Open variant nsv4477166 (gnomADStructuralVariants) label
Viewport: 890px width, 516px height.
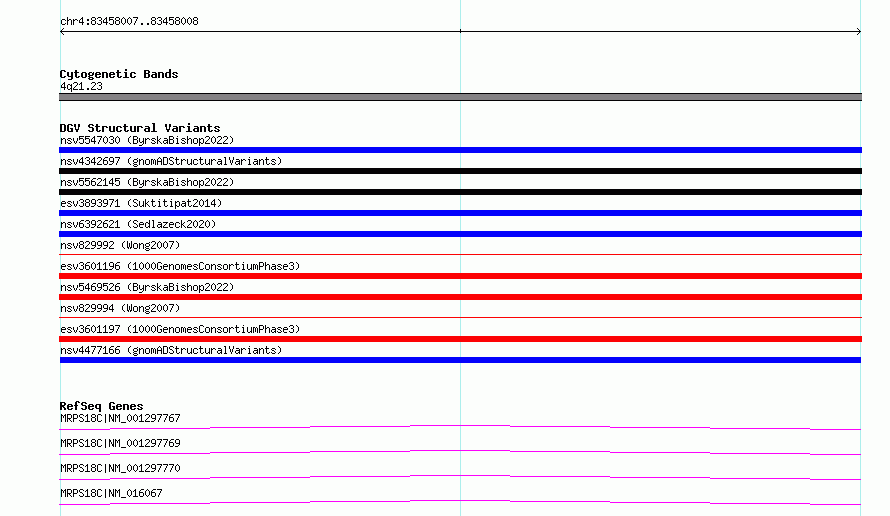[171, 350]
